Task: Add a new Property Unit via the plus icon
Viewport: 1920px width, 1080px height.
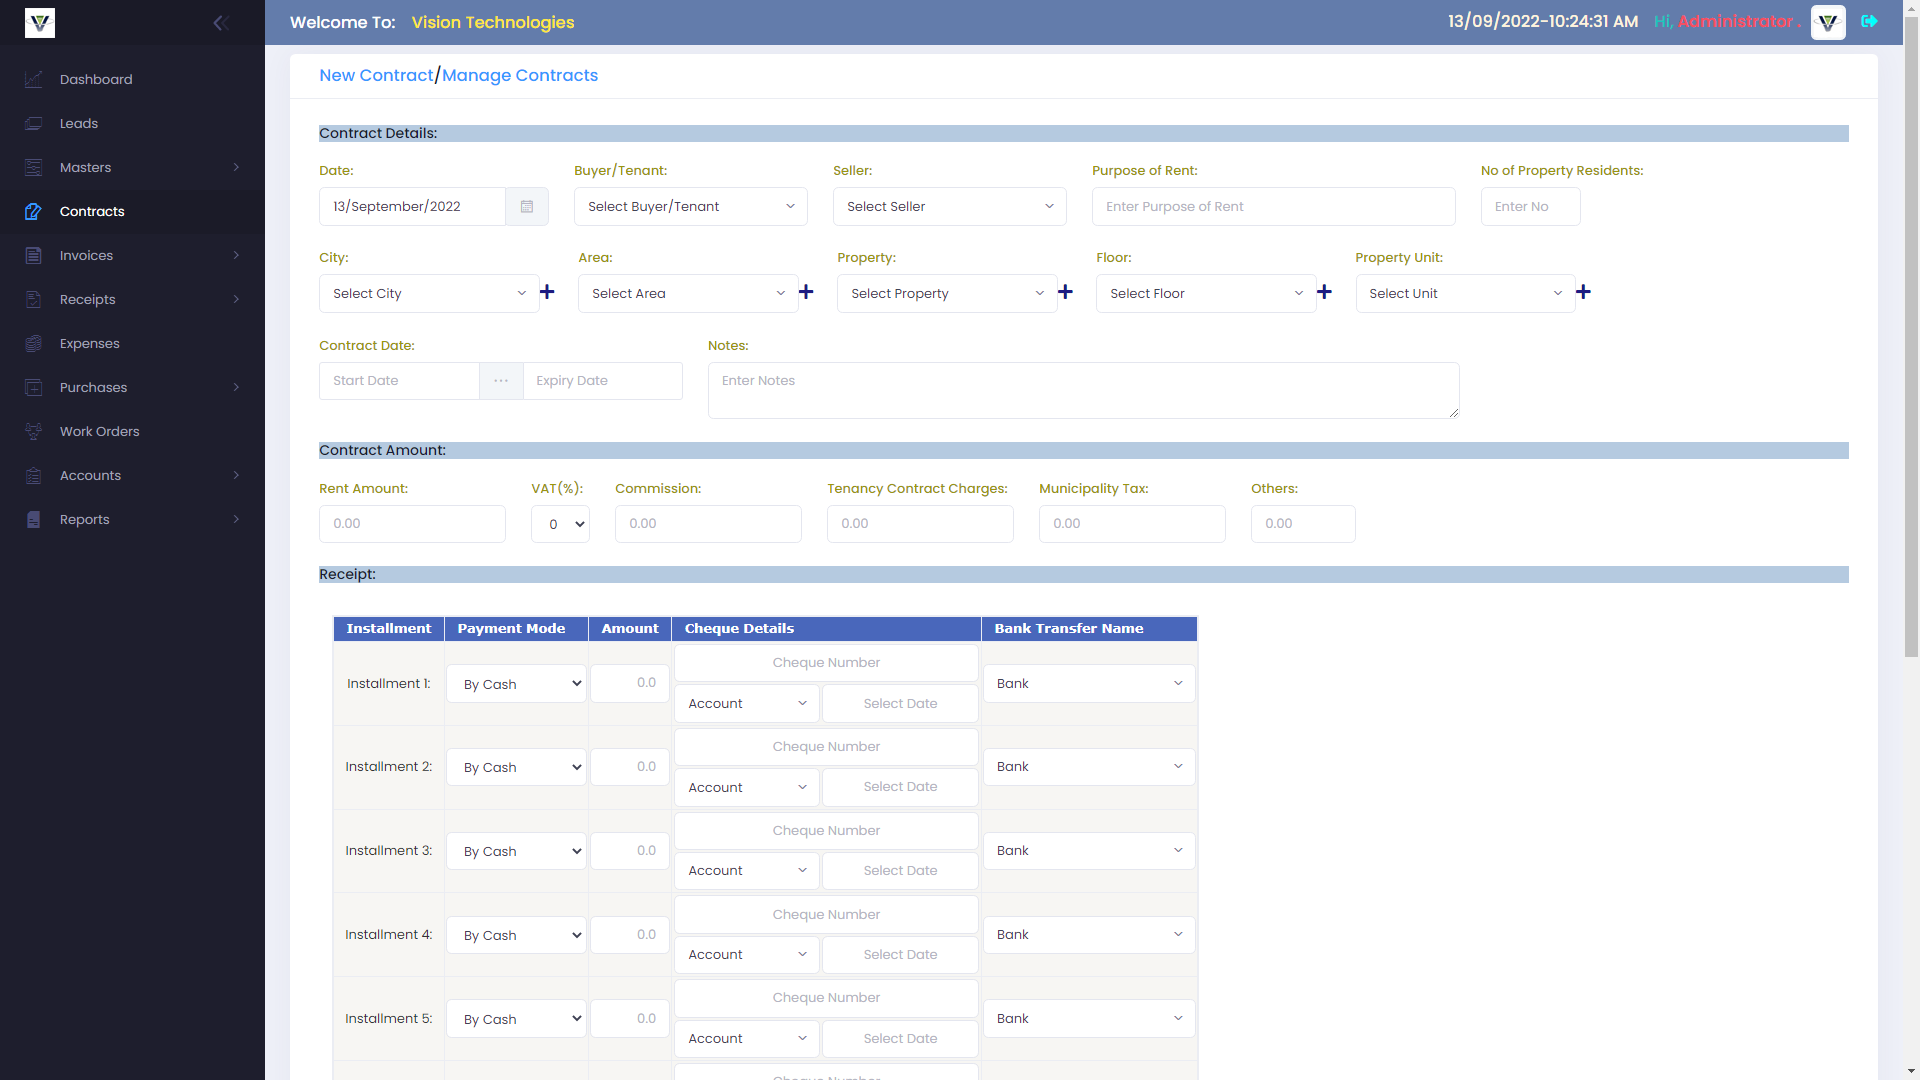Action: coord(1583,292)
